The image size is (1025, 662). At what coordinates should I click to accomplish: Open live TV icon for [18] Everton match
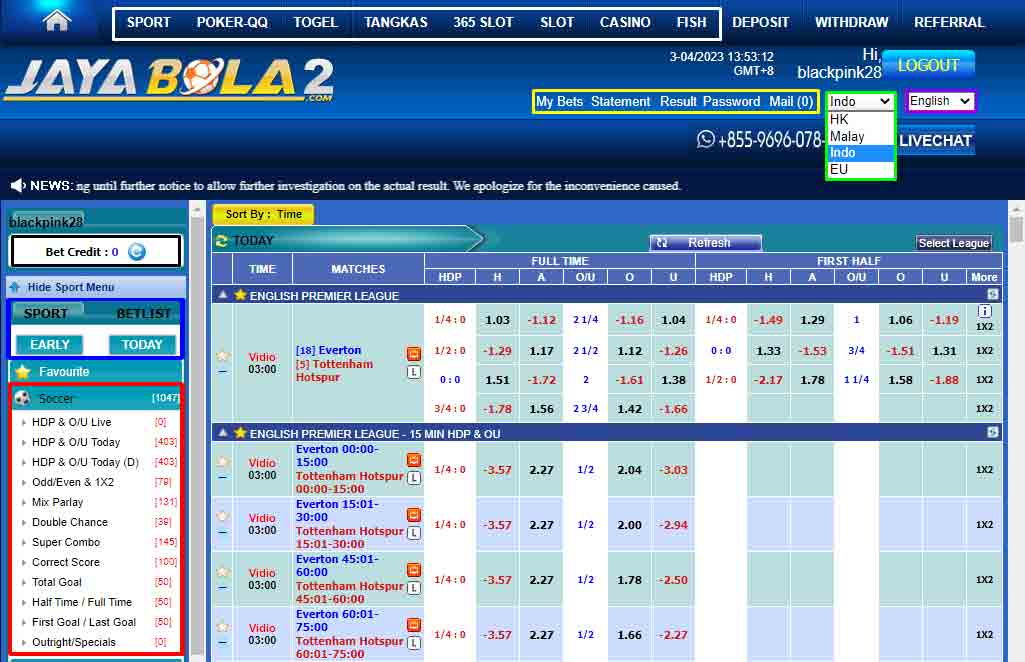414,354
